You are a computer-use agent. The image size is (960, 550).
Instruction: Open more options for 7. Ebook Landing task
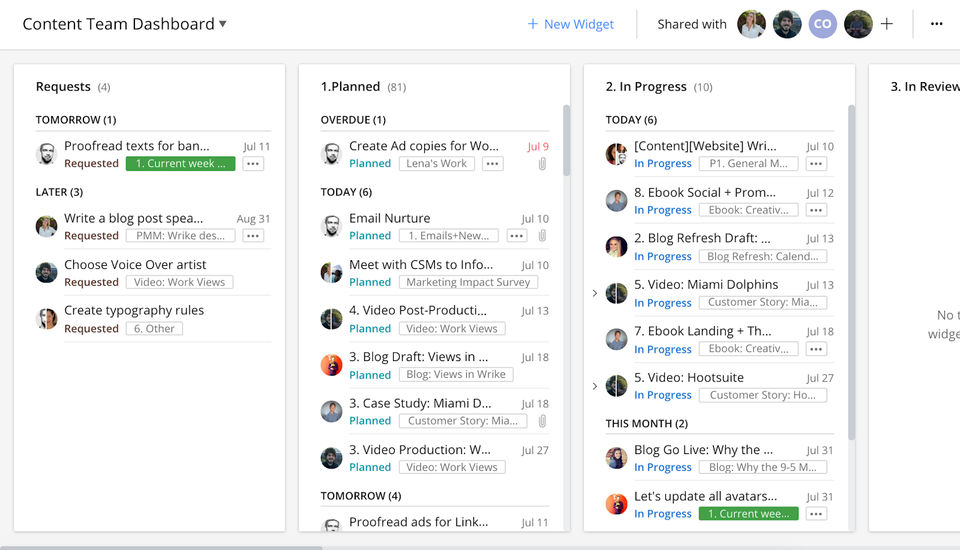point(816,349)
